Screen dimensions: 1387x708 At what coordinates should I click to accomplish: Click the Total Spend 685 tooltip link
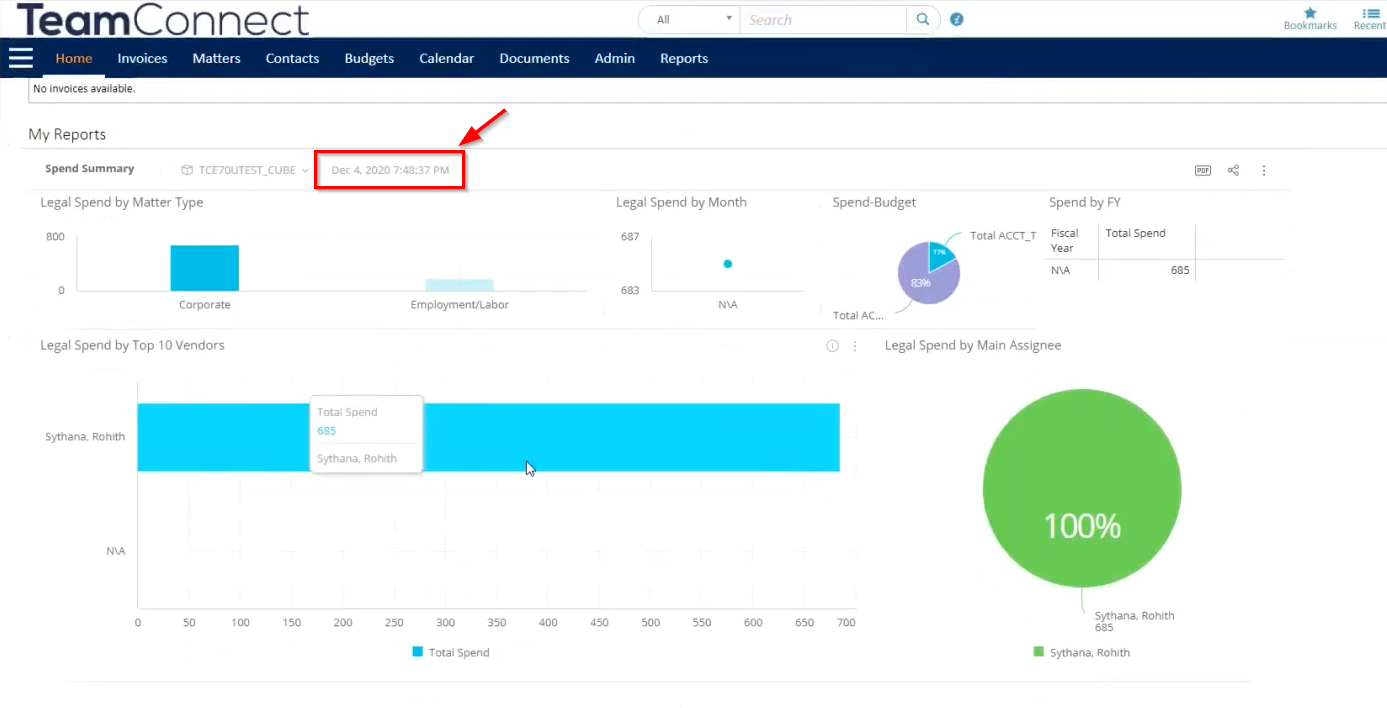(326, 430)
